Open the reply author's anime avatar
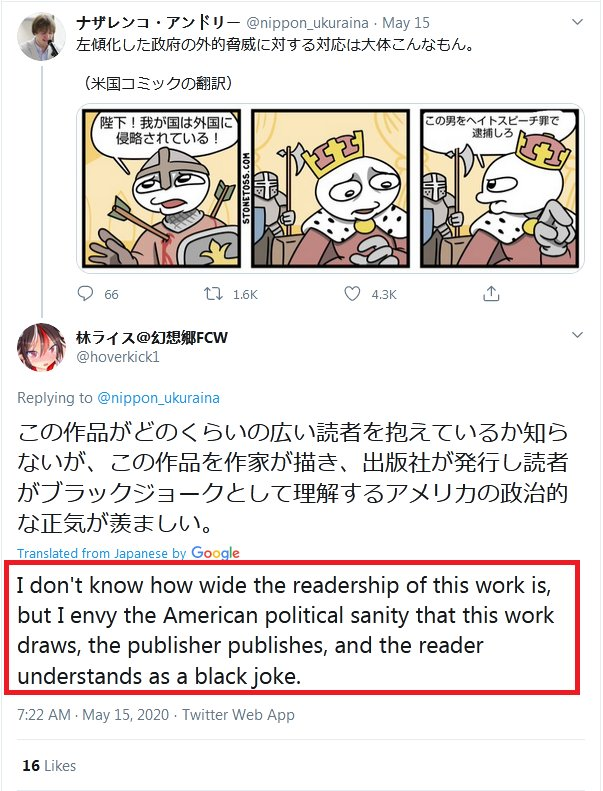Image resolution: width=603 pixels, height=791 pixels. tap(41, 347)
